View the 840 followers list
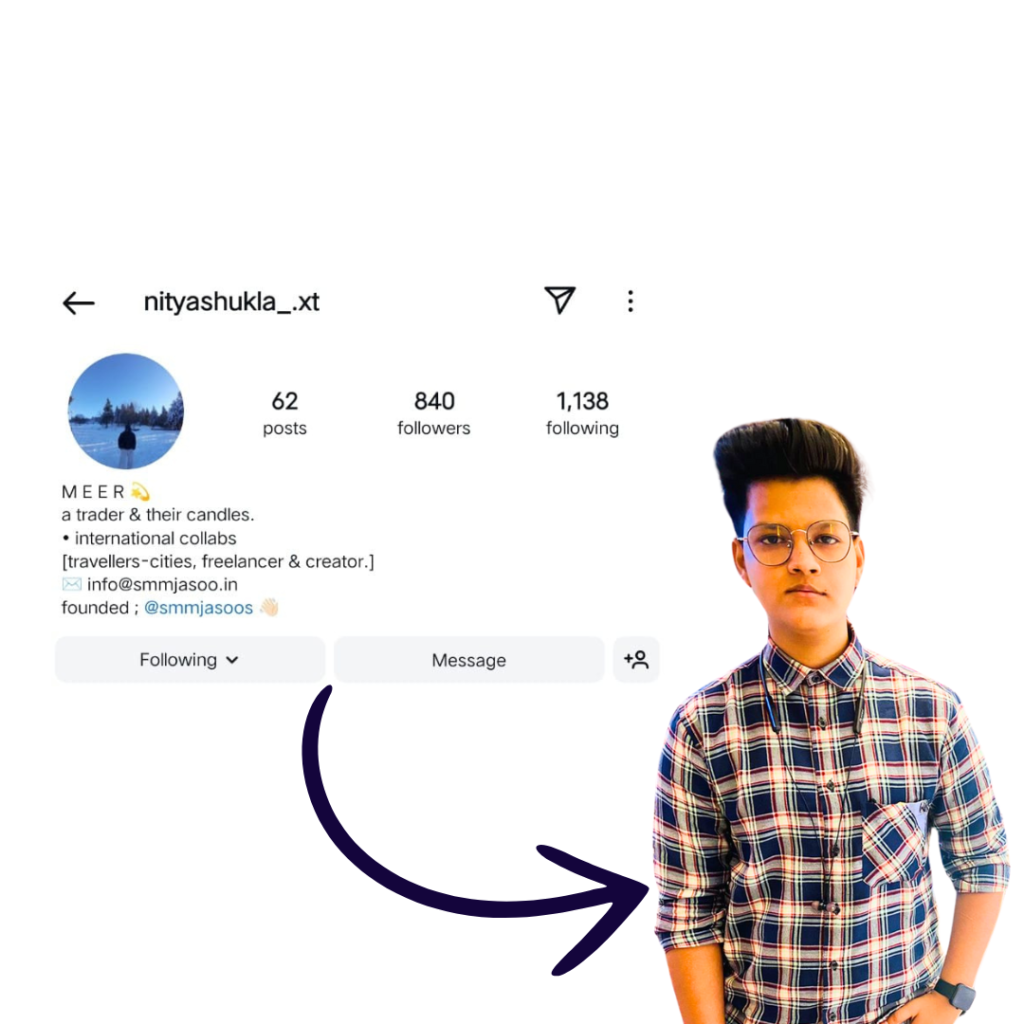The width and height of the screenshot is (1024, 1024). pos(434,413)
